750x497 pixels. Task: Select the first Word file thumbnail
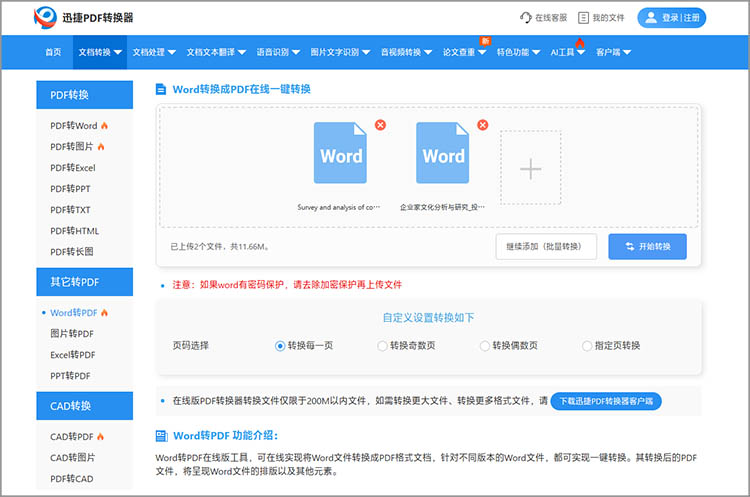click(x=340, y=153)
